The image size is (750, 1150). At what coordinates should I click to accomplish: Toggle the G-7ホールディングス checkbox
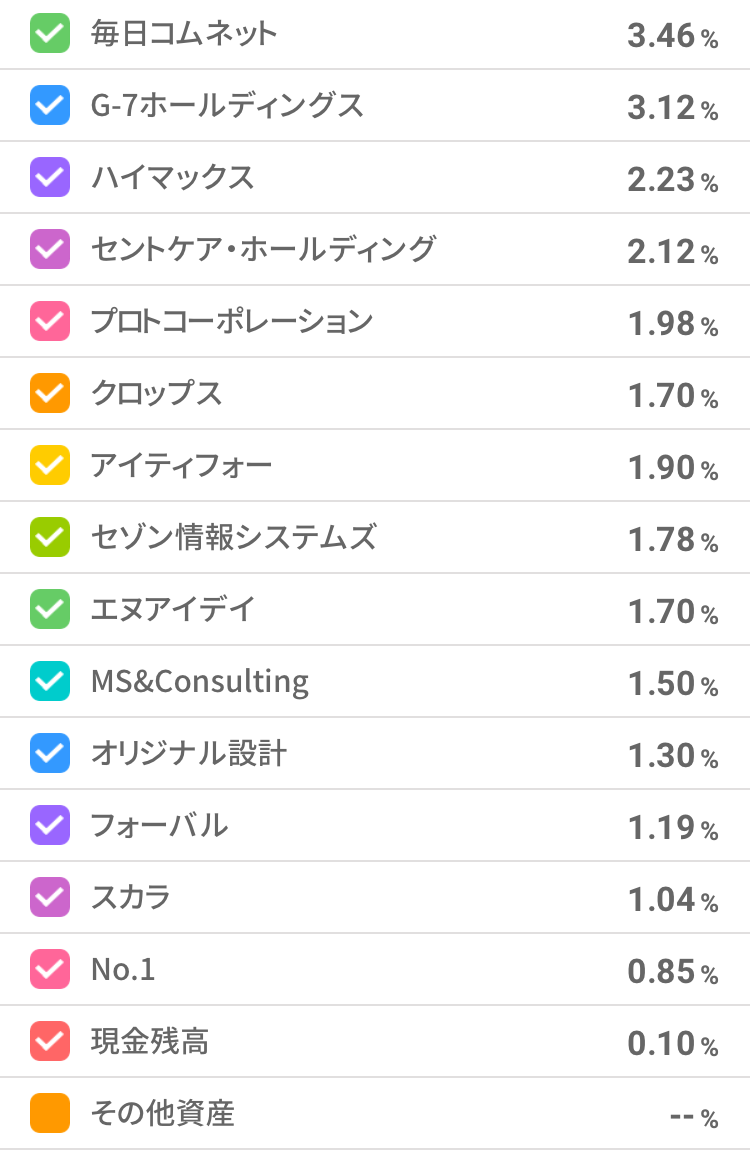[50, 105]
